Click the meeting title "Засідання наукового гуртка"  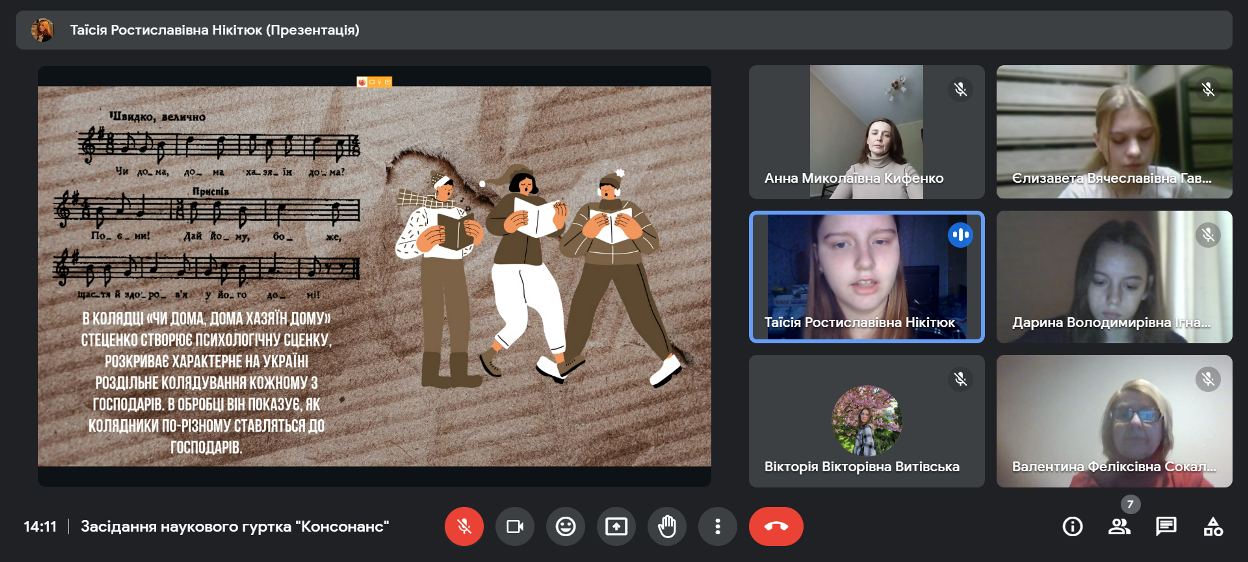point(235,526)
